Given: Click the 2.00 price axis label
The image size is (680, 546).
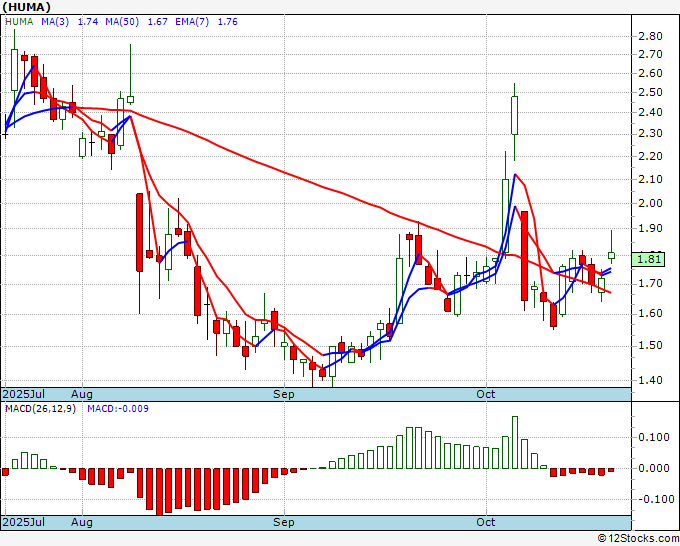Looking at the screenshot, I should (650, 204).
